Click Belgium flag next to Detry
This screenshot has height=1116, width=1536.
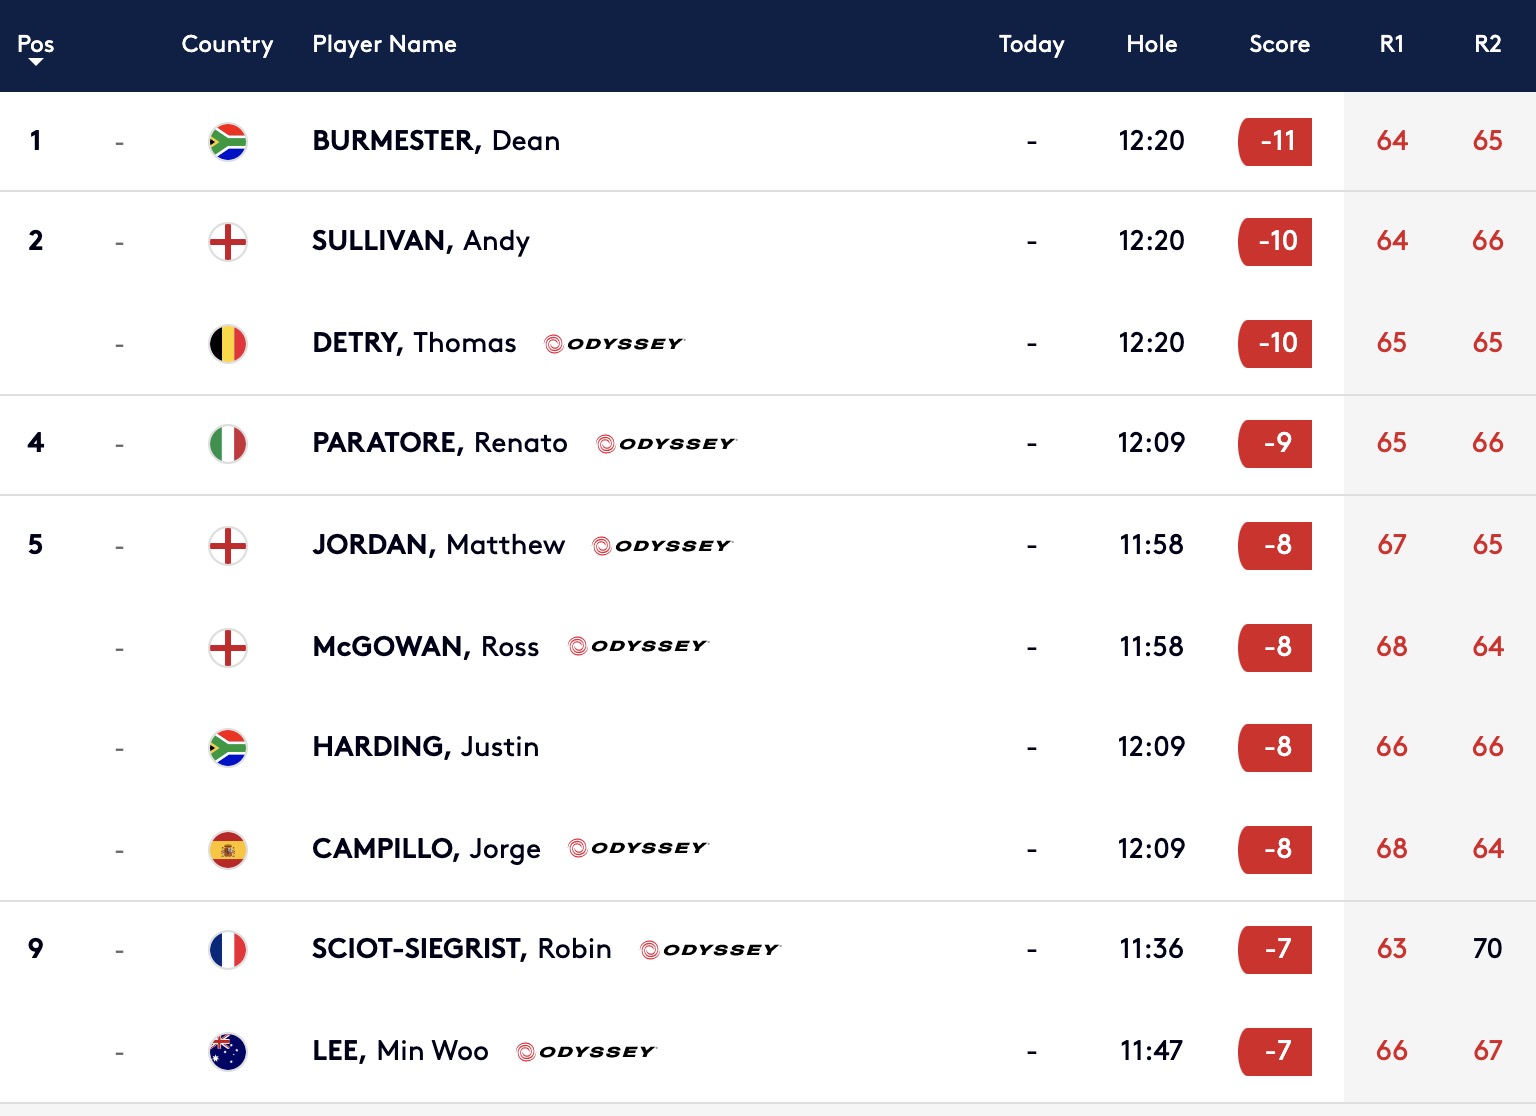228,344
